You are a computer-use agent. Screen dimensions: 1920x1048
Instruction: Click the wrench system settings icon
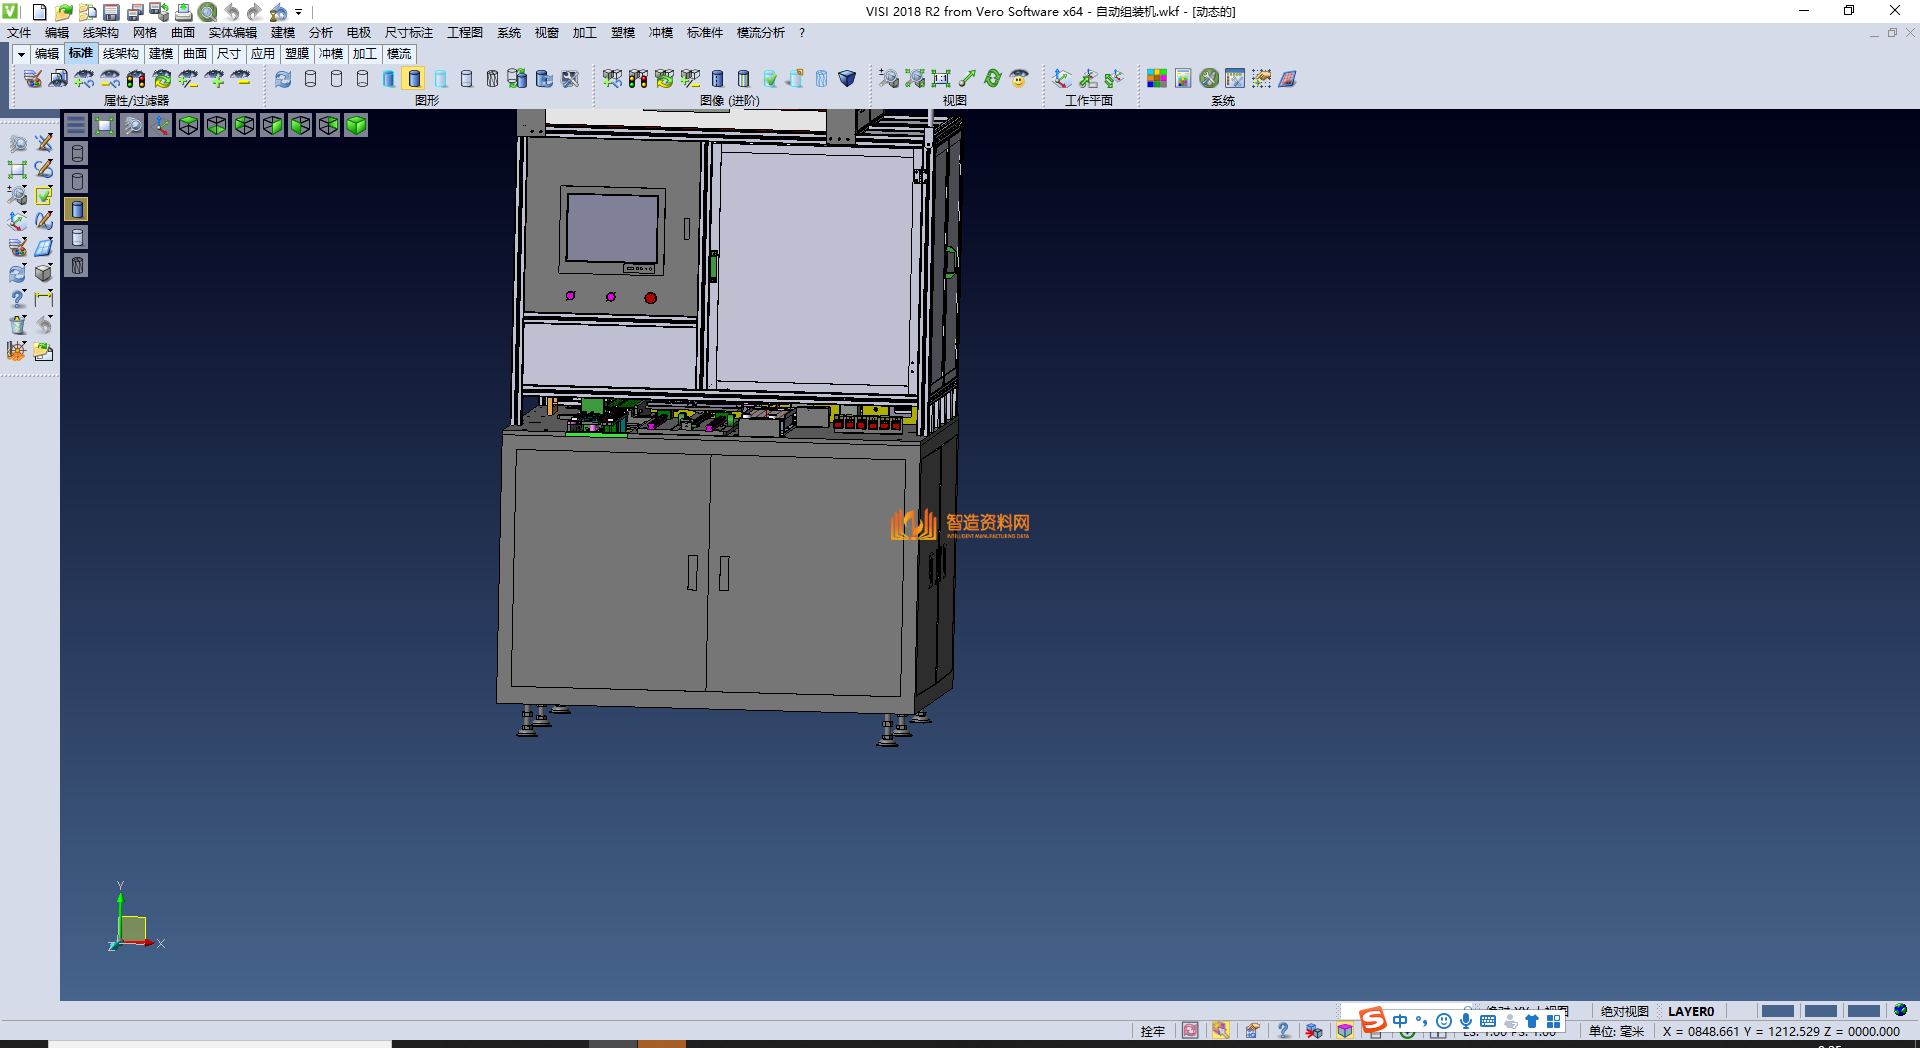1209,78
